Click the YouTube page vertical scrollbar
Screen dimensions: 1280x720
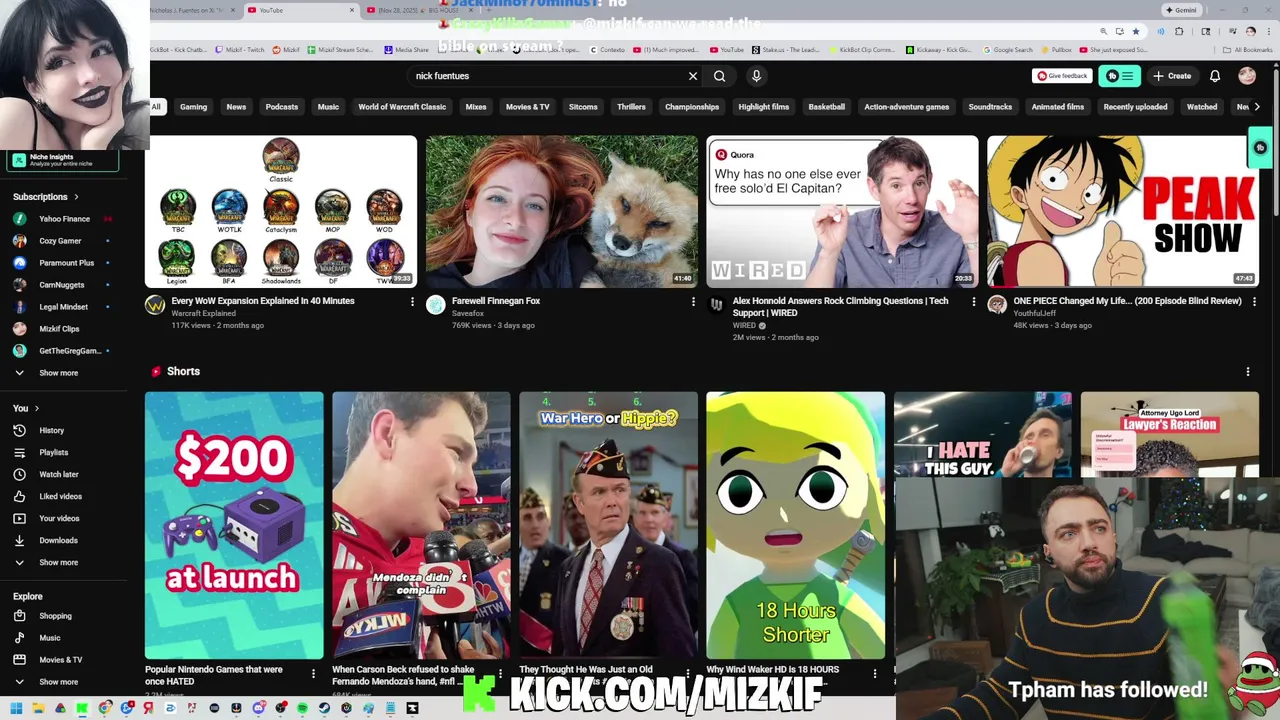pos(1275,140)
